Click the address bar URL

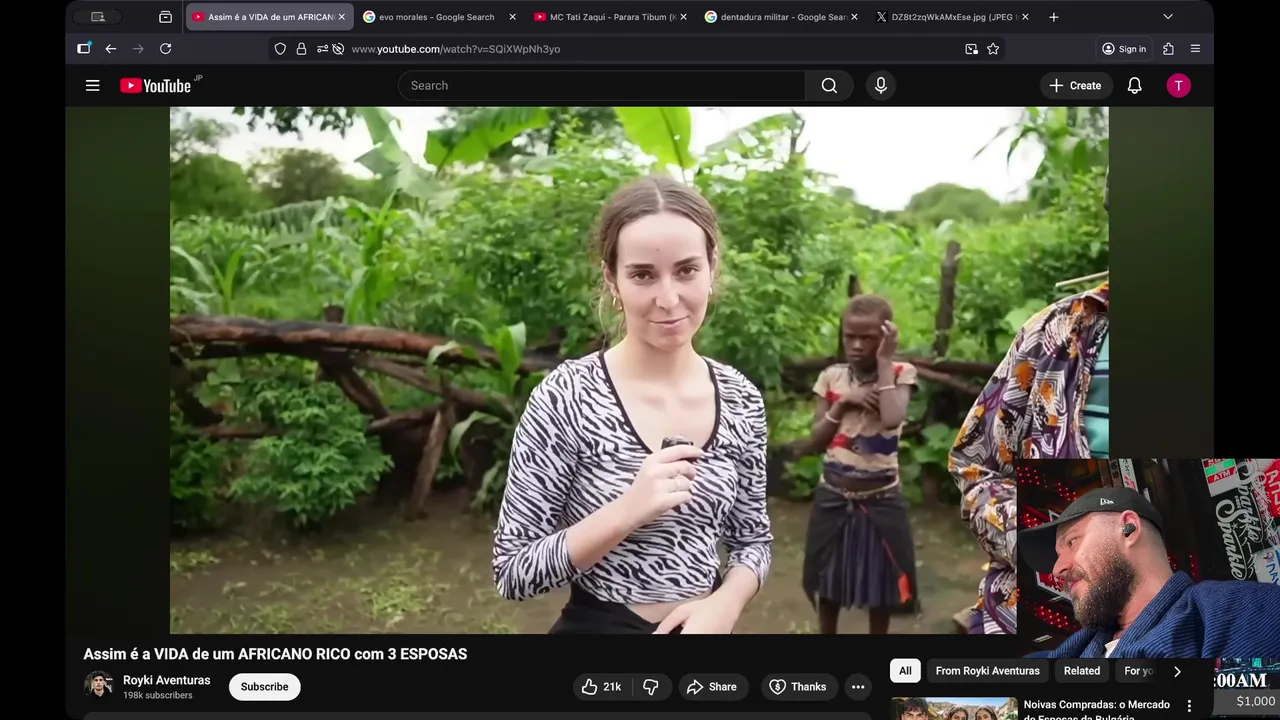coord(456,49)
